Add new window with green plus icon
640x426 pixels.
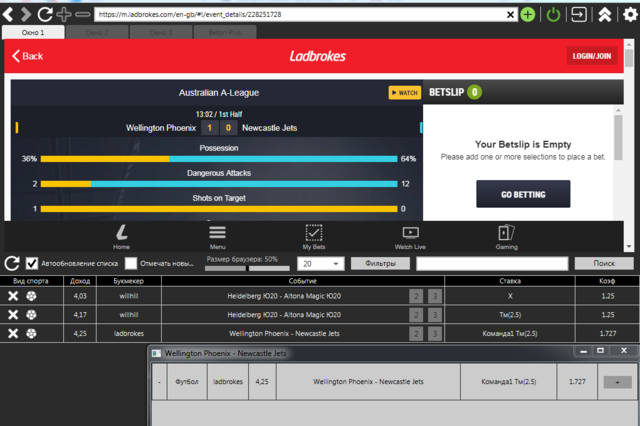528,15
